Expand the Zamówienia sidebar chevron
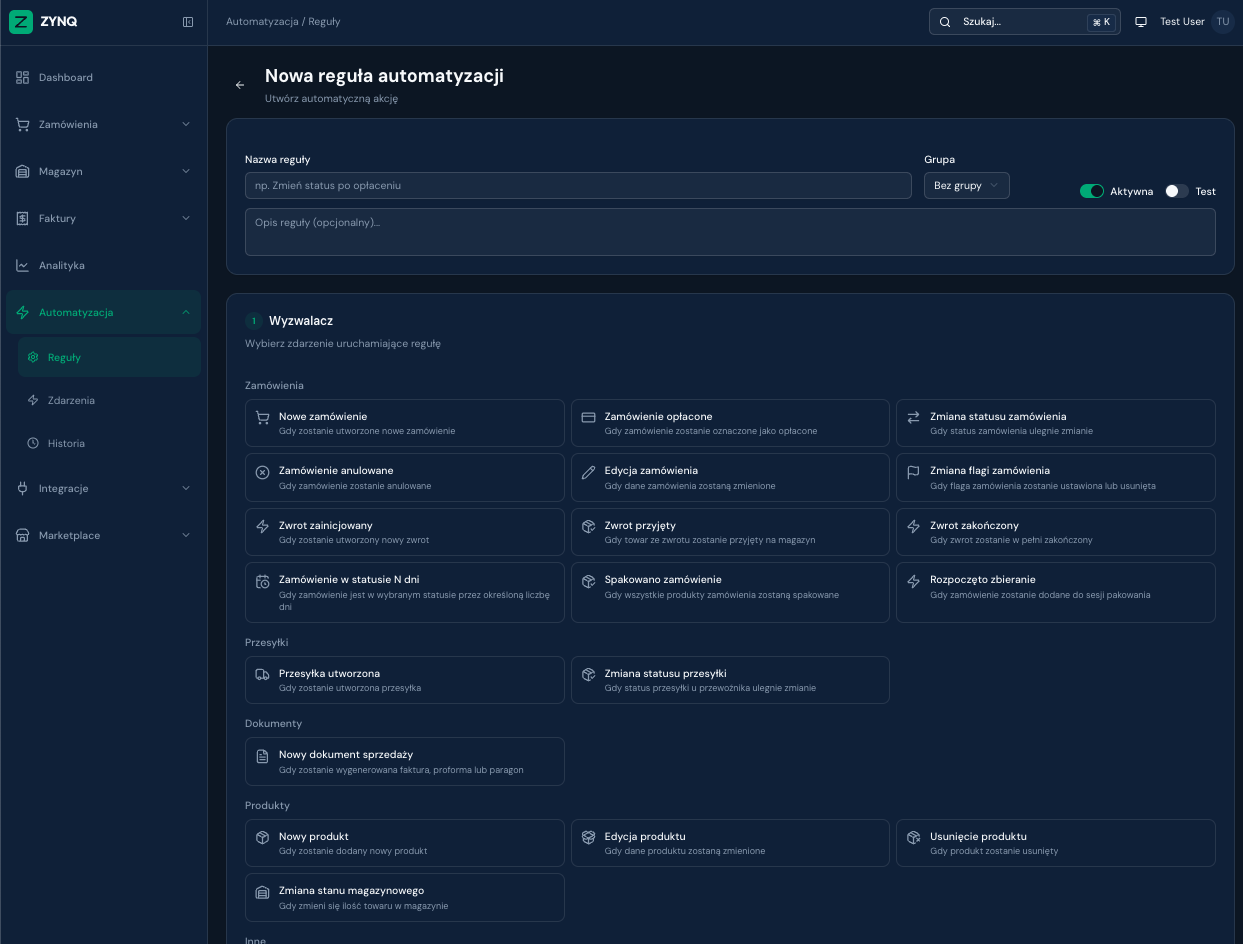This screenshot has width=1243, height=944. pyautogui.click(x=186, y=124)
